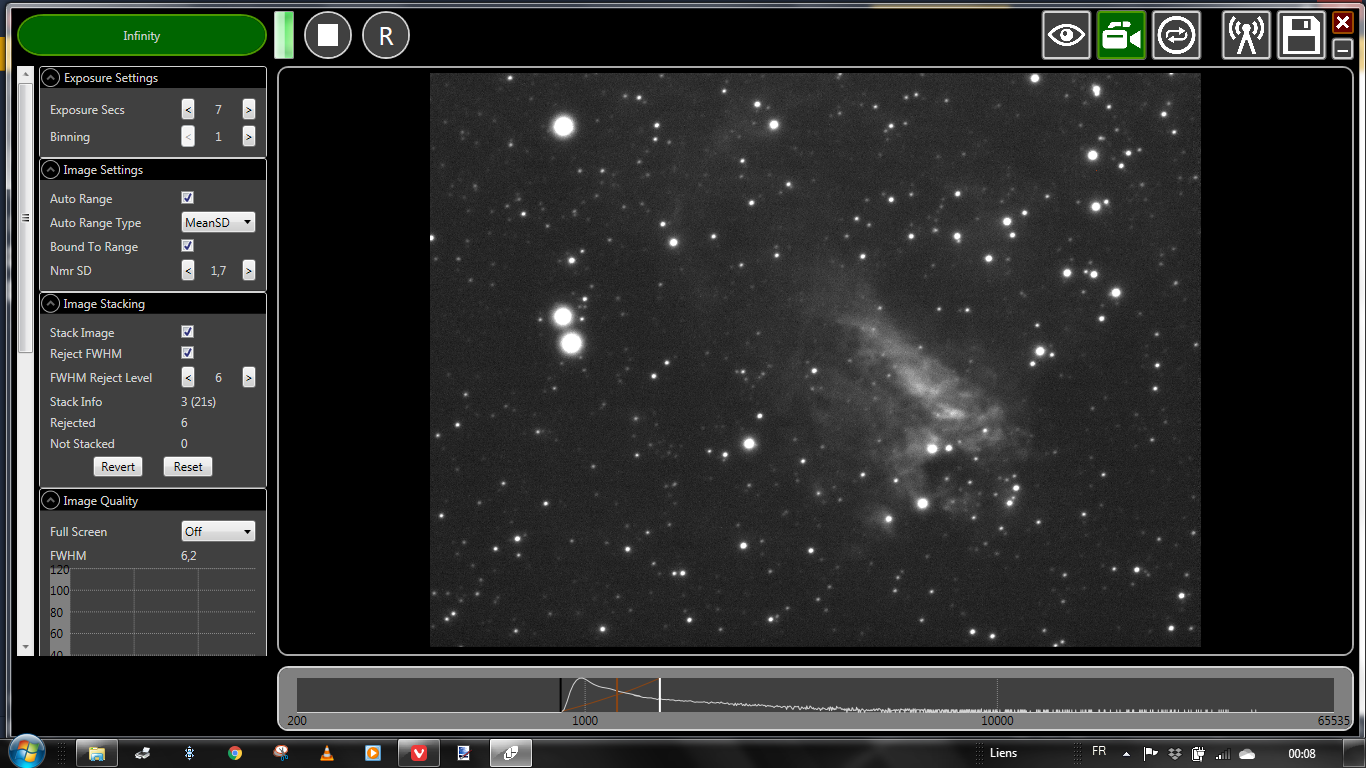Collapse the Exposure Settings panel
Screen dimensions: 1366x768
50,77
